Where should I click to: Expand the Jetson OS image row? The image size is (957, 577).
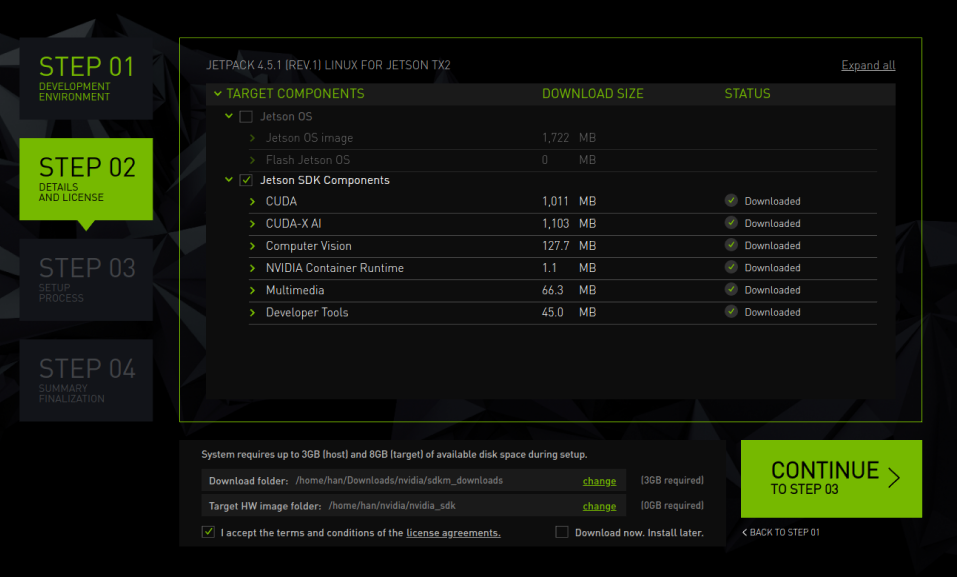pyautogui.click(x=252, y=138)
